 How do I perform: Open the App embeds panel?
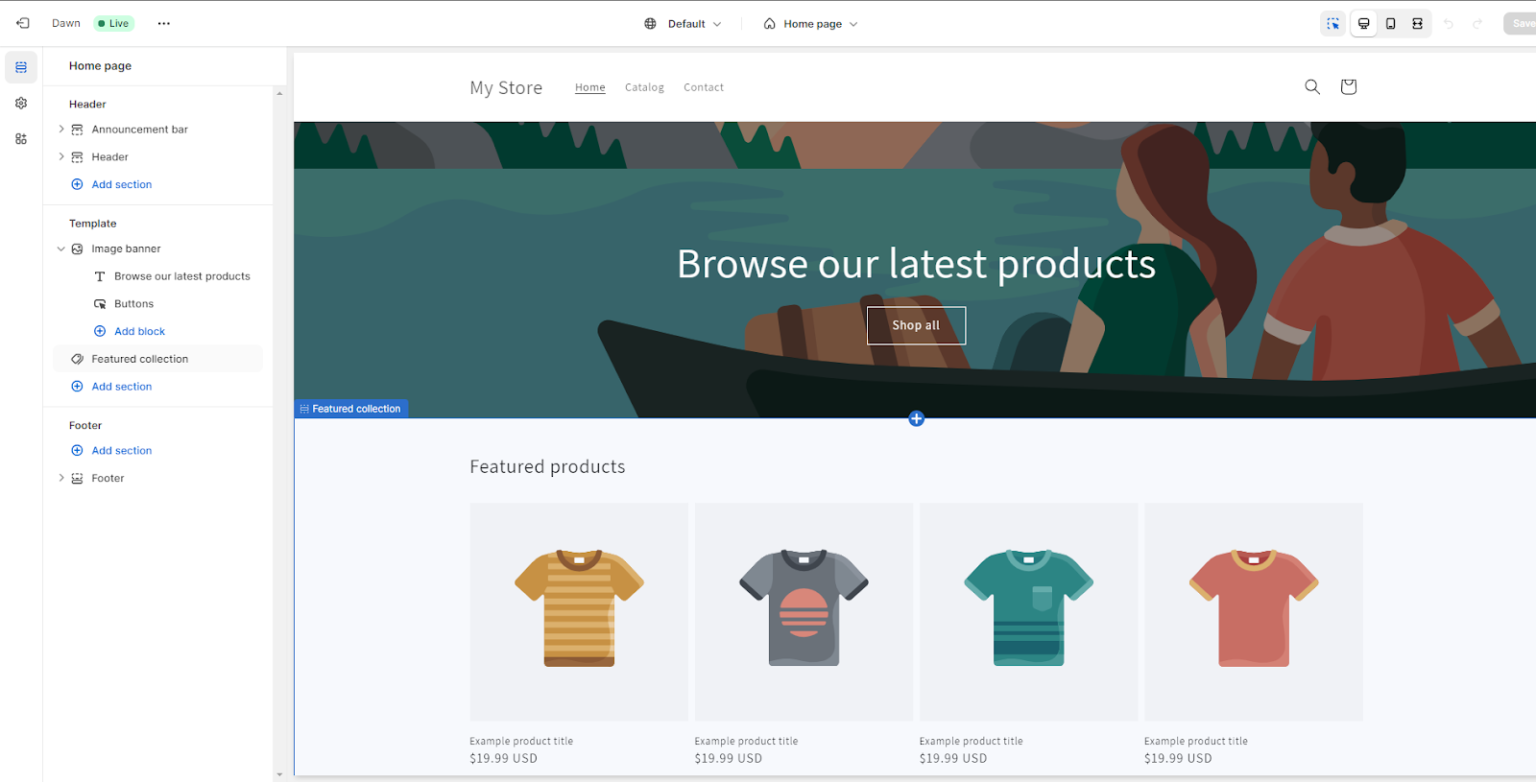pos(20,139)
